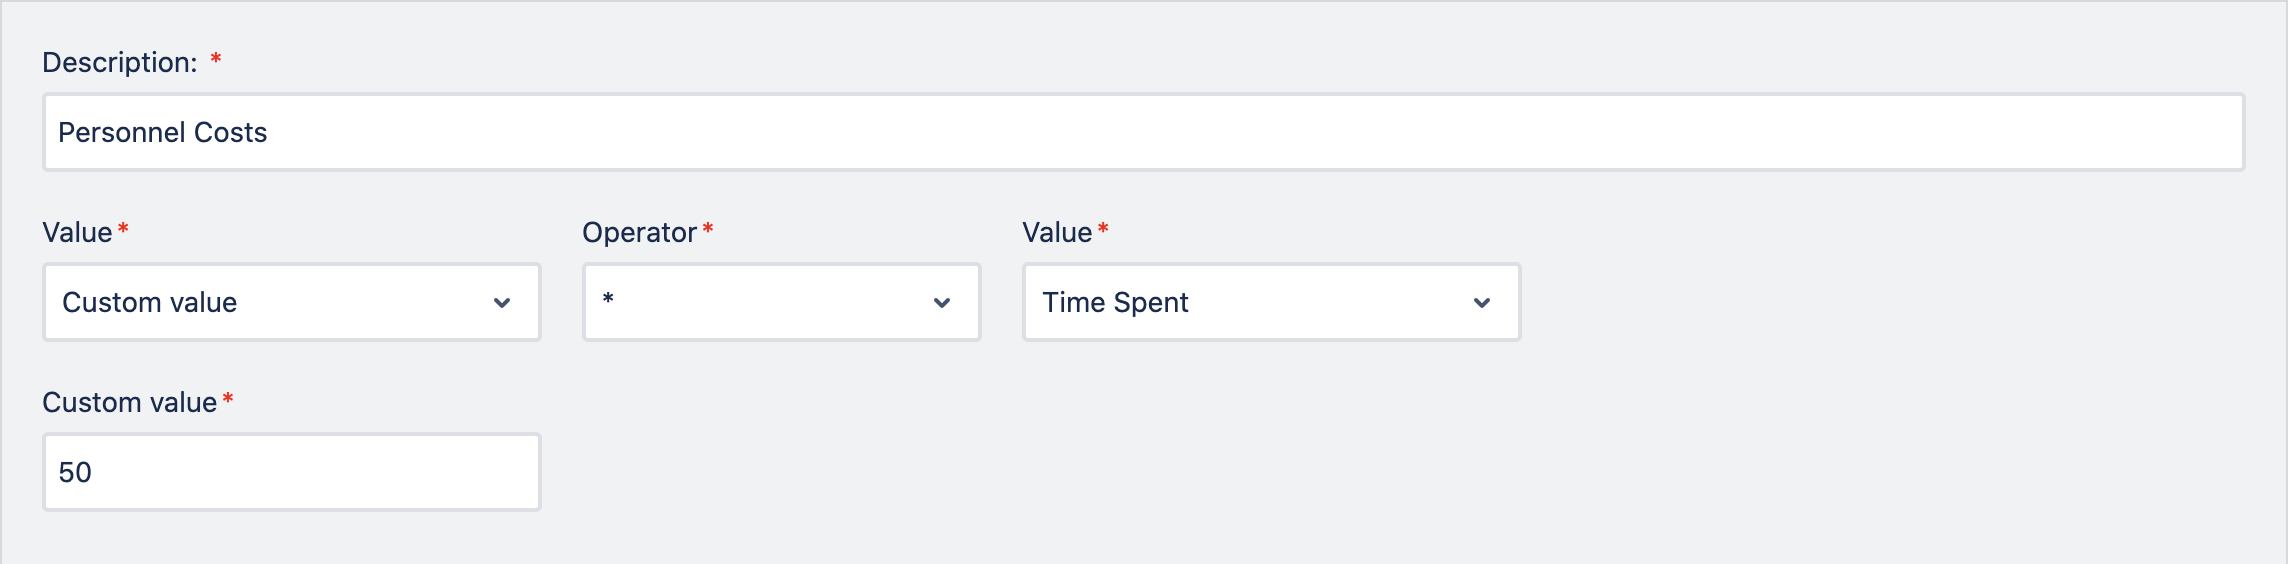2288x564 pixels.
Task: Click the chevron arrow on Time Spent dropdown
Action: (x=1482, y=302)
